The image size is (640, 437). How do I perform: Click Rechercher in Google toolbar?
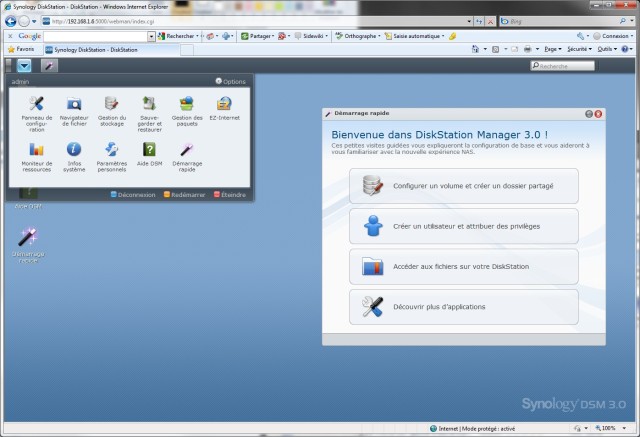click(x=178, y=36)
